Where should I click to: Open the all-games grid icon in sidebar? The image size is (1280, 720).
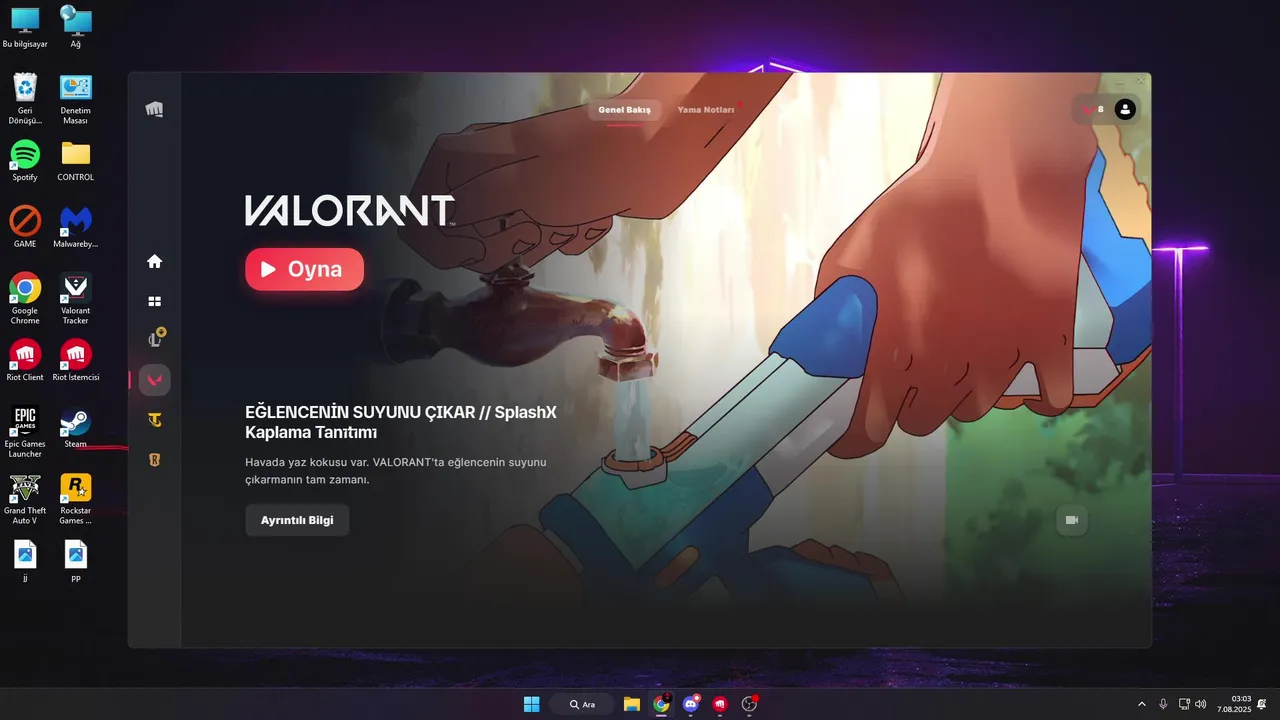click(154, 301)
